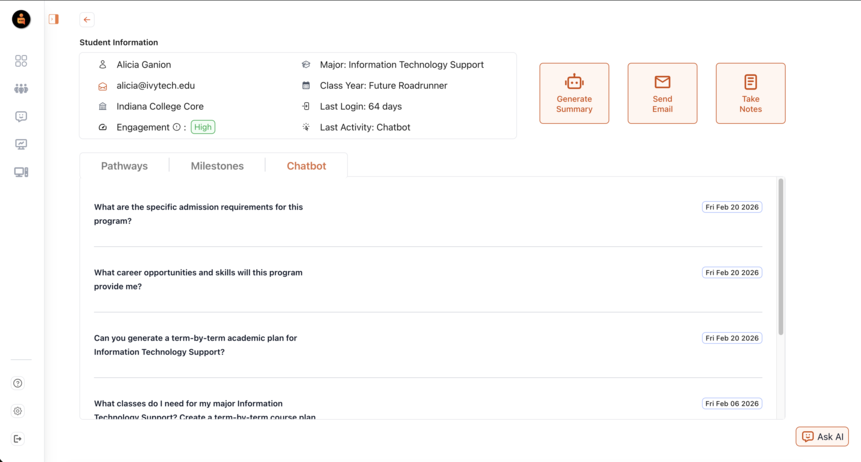This screenshot has width=861, height=462.
Task: Open the dashboard grid icon in sidebar
Action: click(21, 61)
